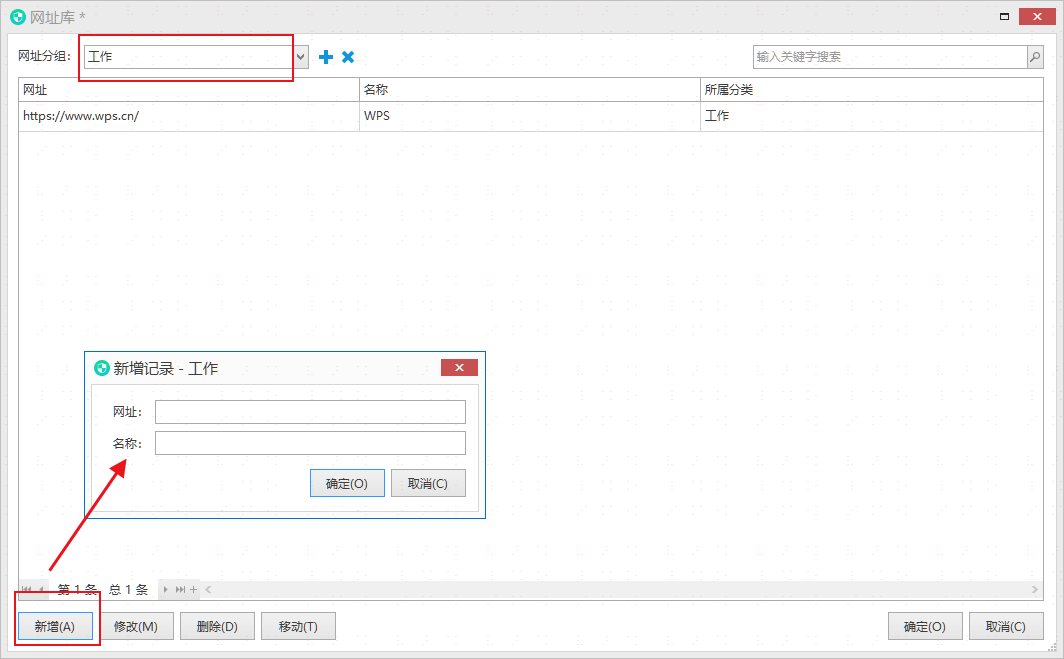Cancel the new record dialog
1064x659 pixels.
(428, 483)
